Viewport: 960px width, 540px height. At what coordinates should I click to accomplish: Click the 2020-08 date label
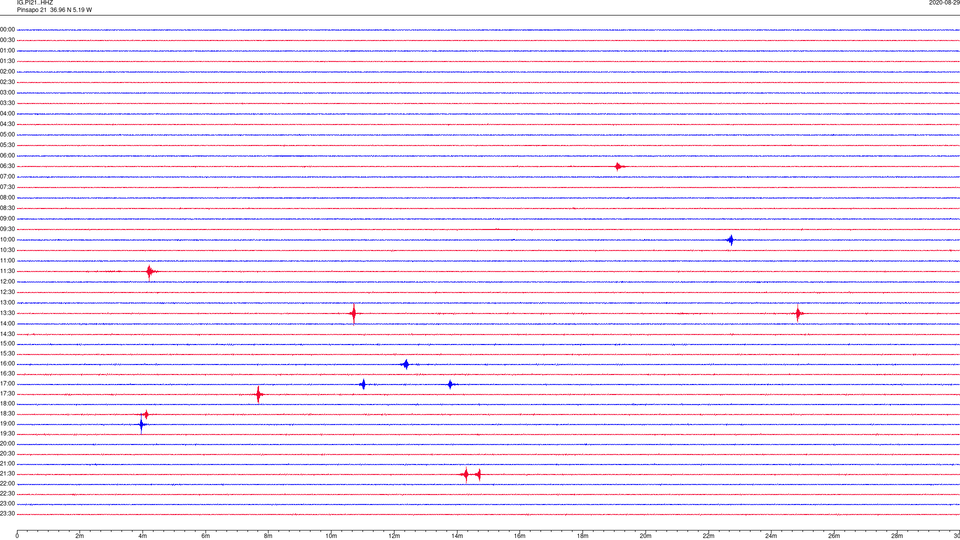pyautogui.click(x=944, y=3)
